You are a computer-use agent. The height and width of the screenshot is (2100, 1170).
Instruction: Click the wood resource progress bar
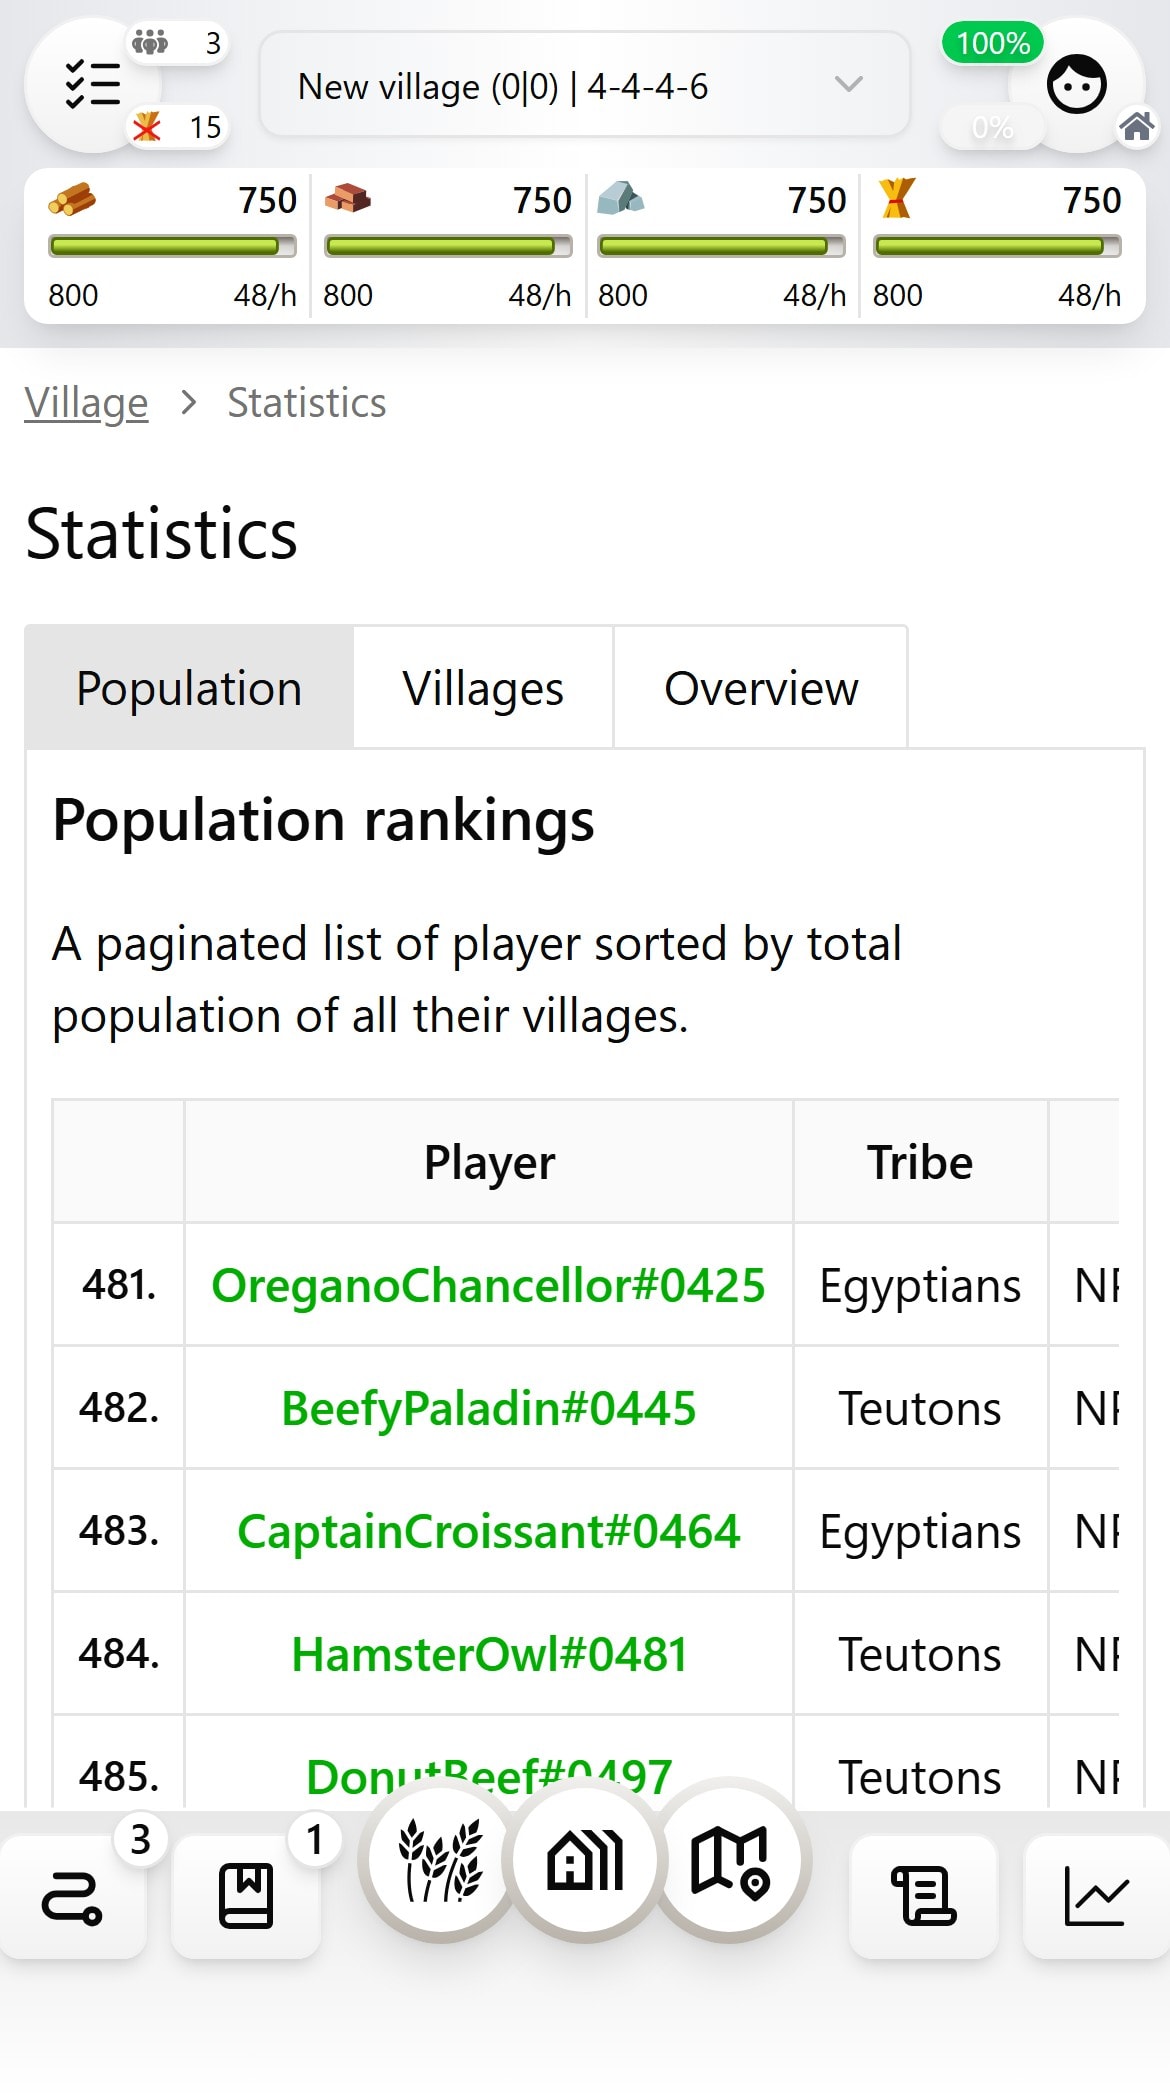pyautogui.click(x=172, y=246)
